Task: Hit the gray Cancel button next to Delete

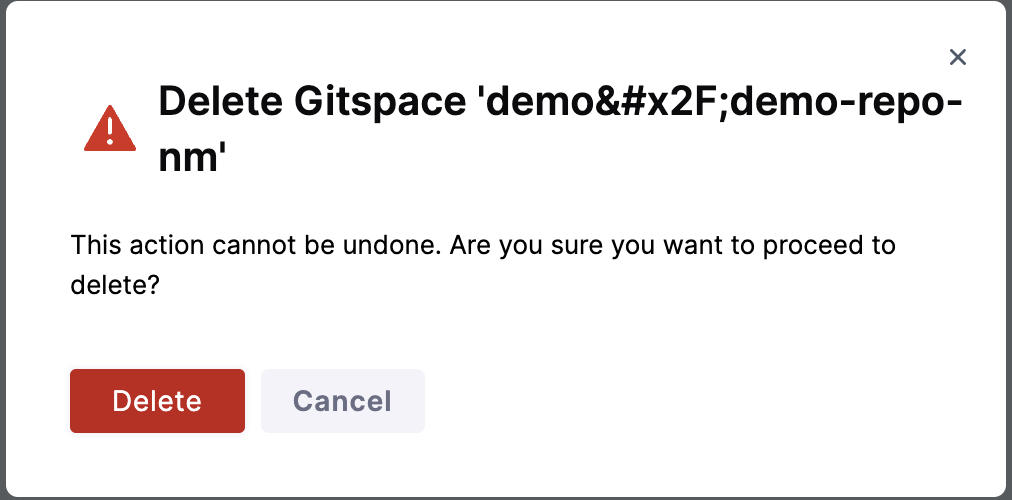Action: (342, 401)
